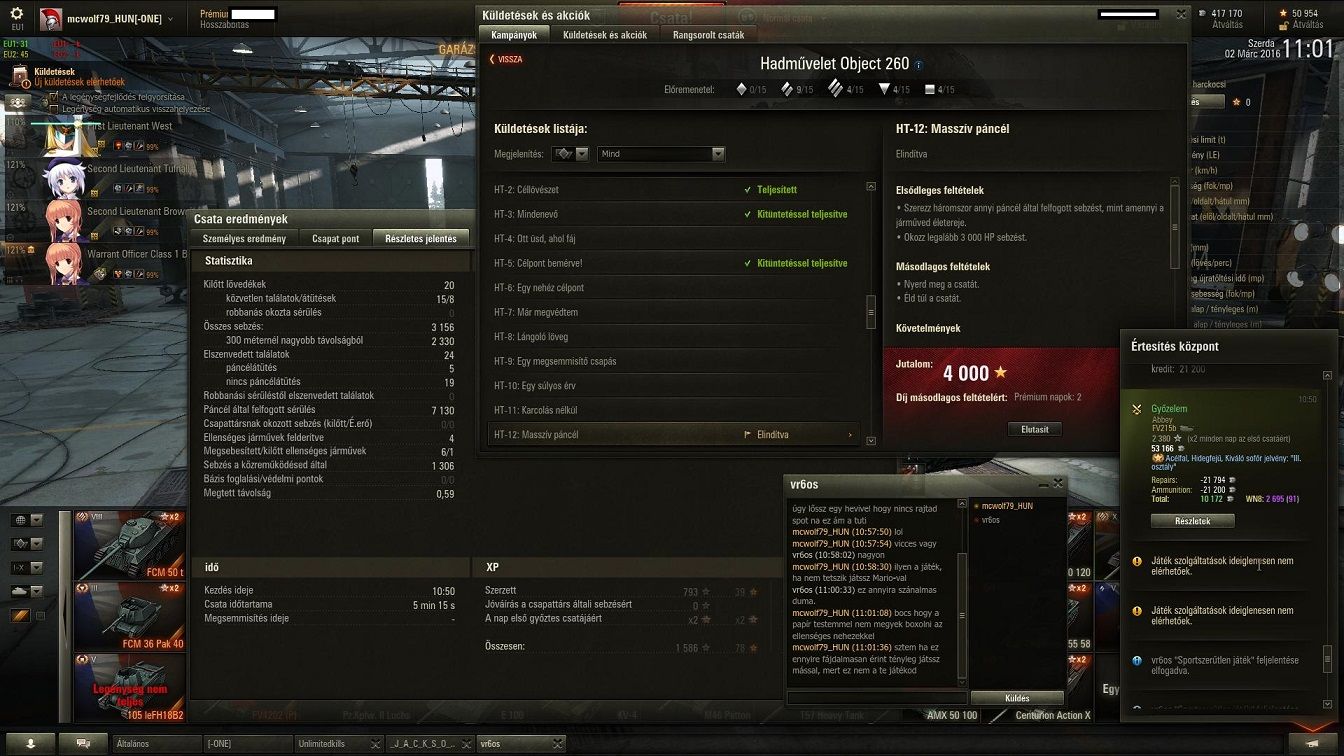Minimize the vr6os chat window
This screenshot has width=1344, height=756.
coord(1043,484)
